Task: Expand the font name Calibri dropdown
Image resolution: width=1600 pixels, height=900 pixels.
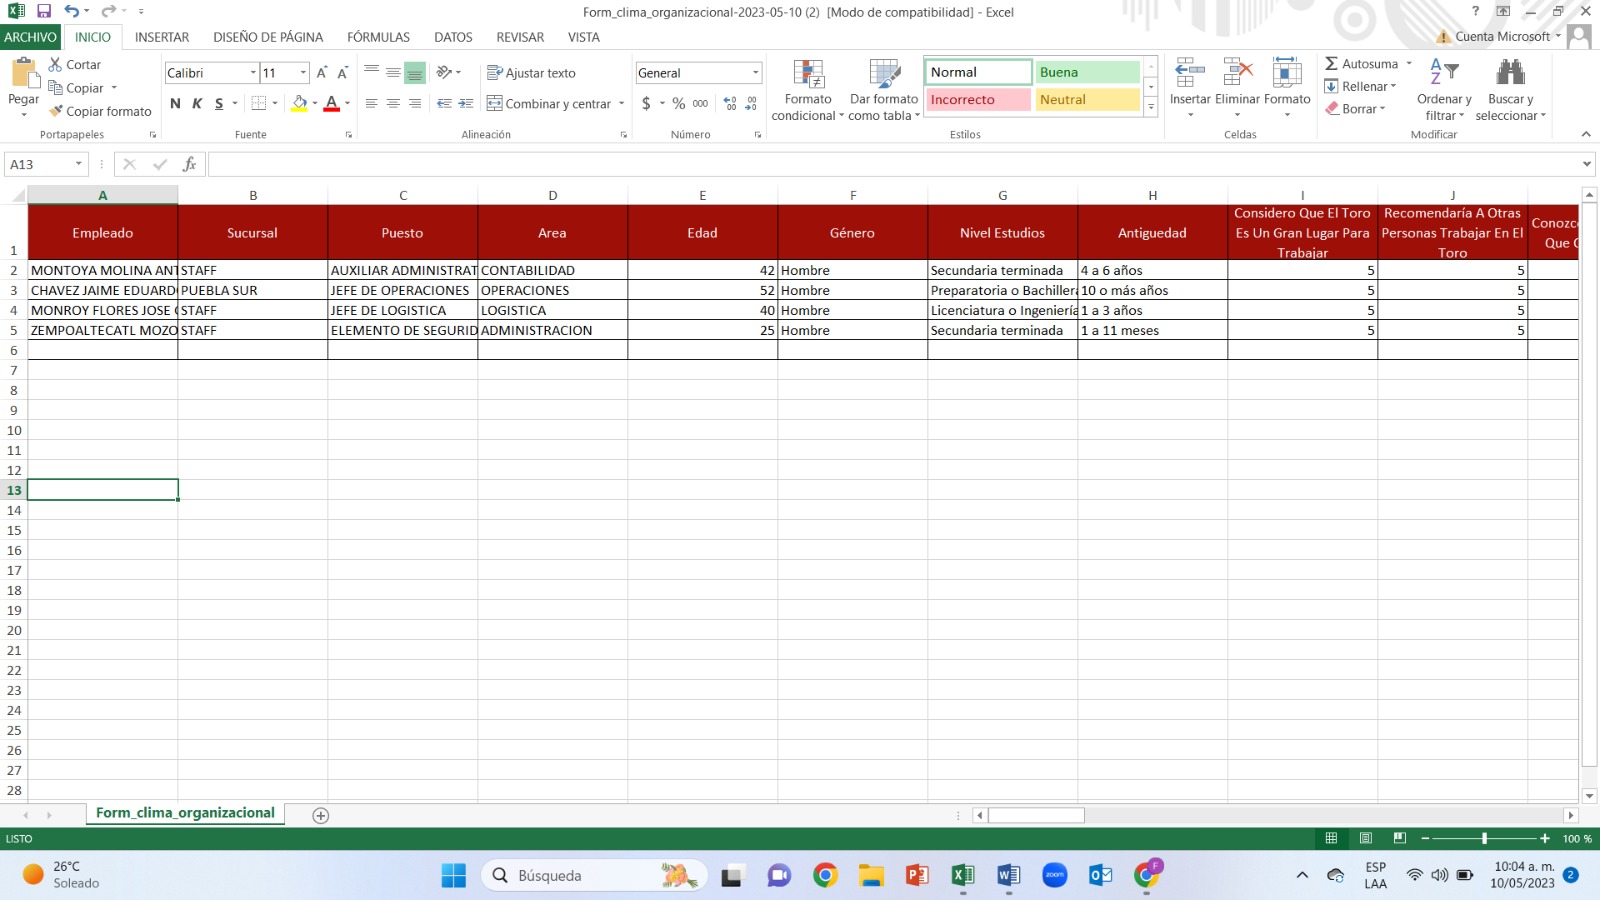Action: (253, 73)
